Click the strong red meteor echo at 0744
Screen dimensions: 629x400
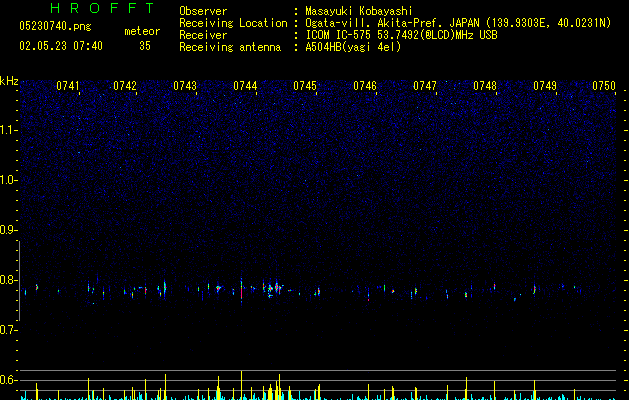click(x=241, y=292)
